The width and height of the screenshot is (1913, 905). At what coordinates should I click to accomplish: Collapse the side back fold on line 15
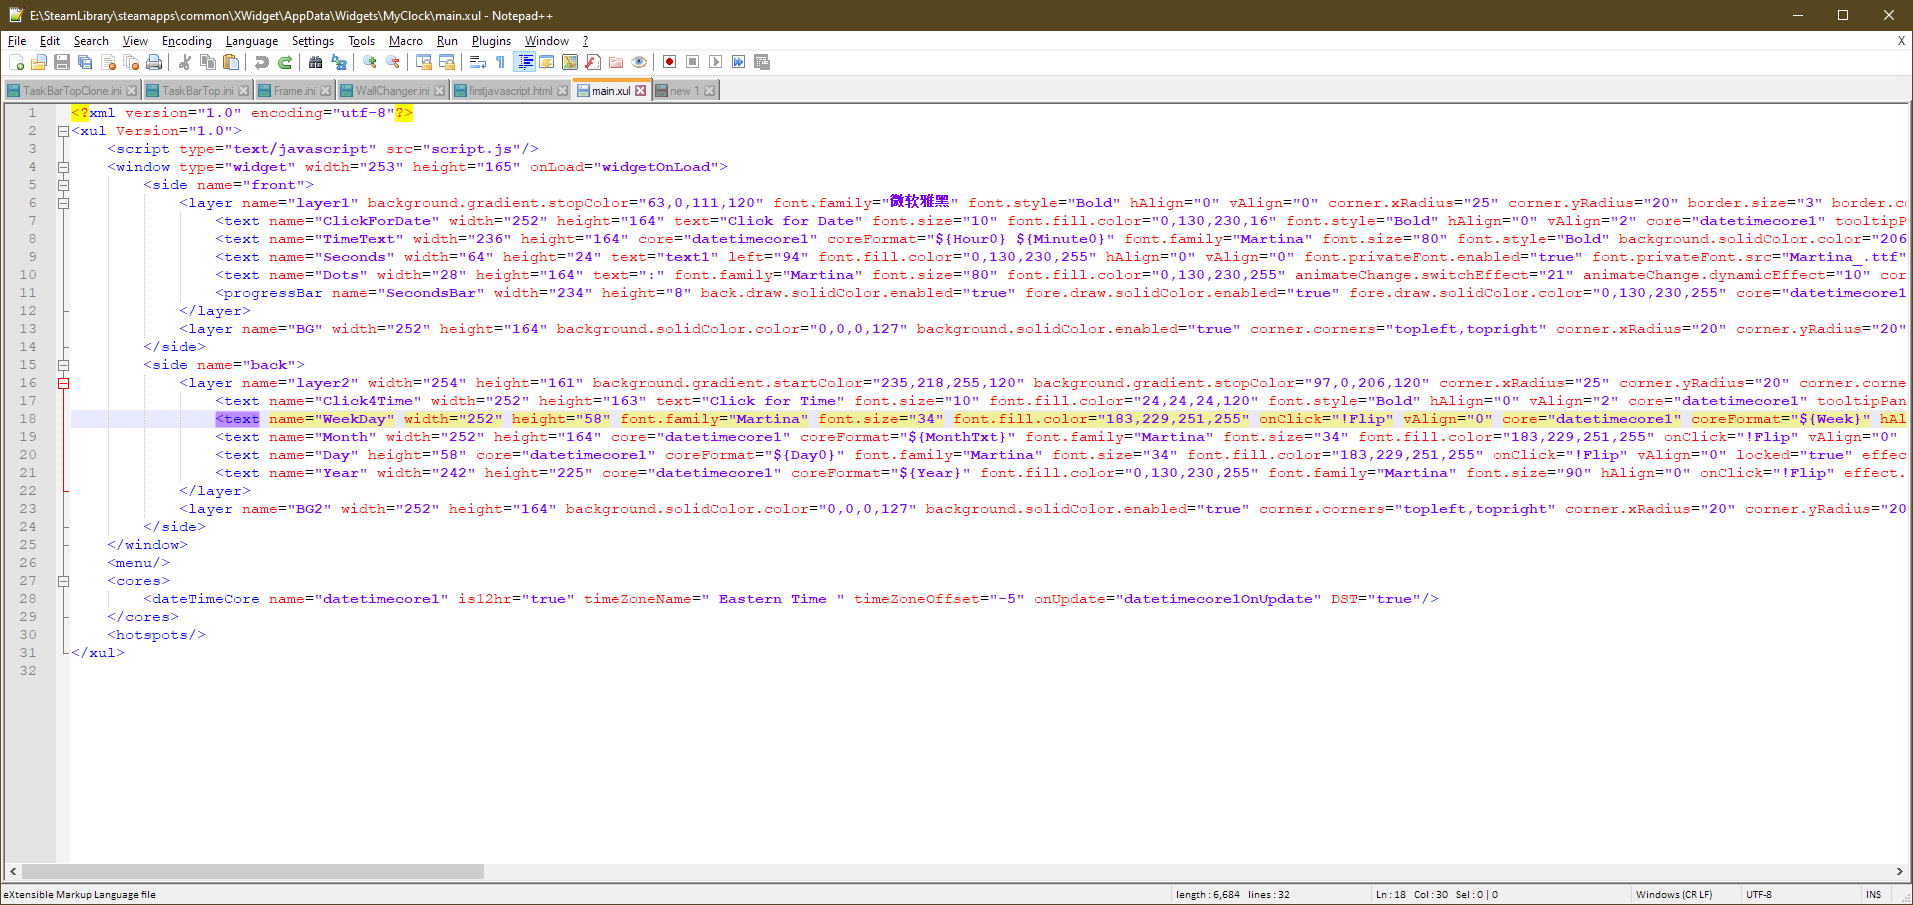[63, 365]
